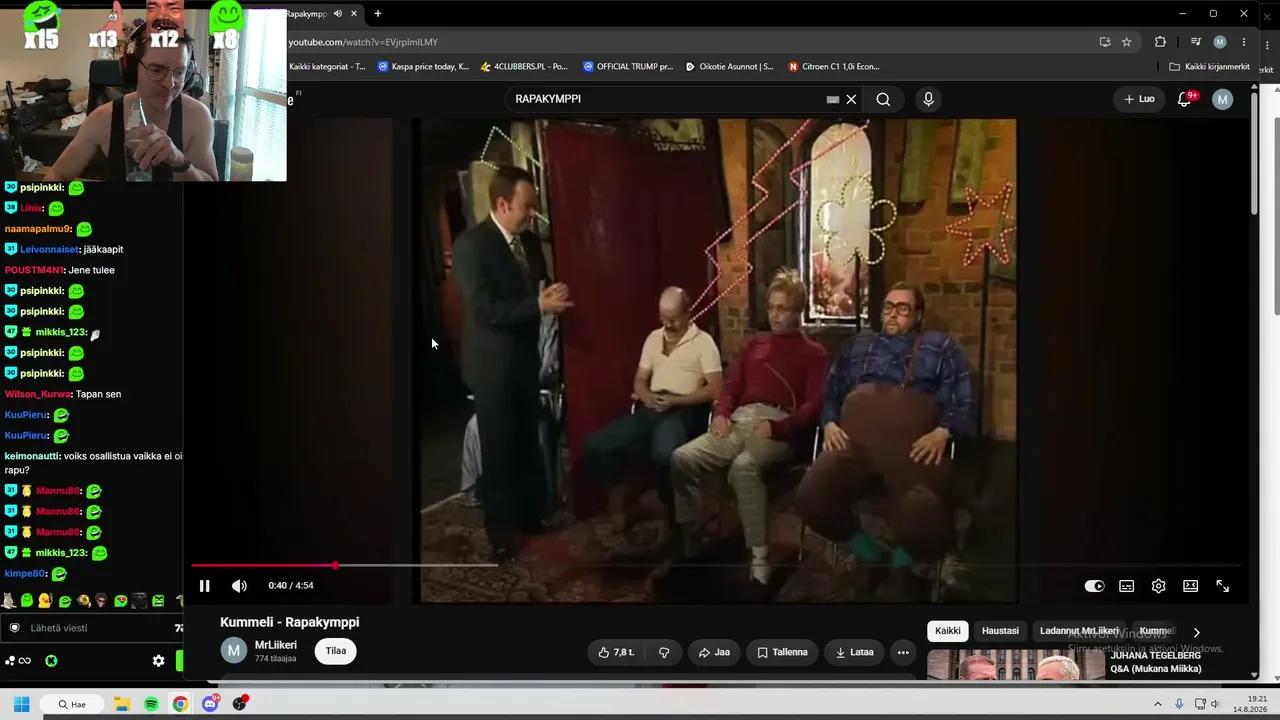Show hidden system tray icons
Viewport: 1280px width, 720px height.
pos(1158,704)
